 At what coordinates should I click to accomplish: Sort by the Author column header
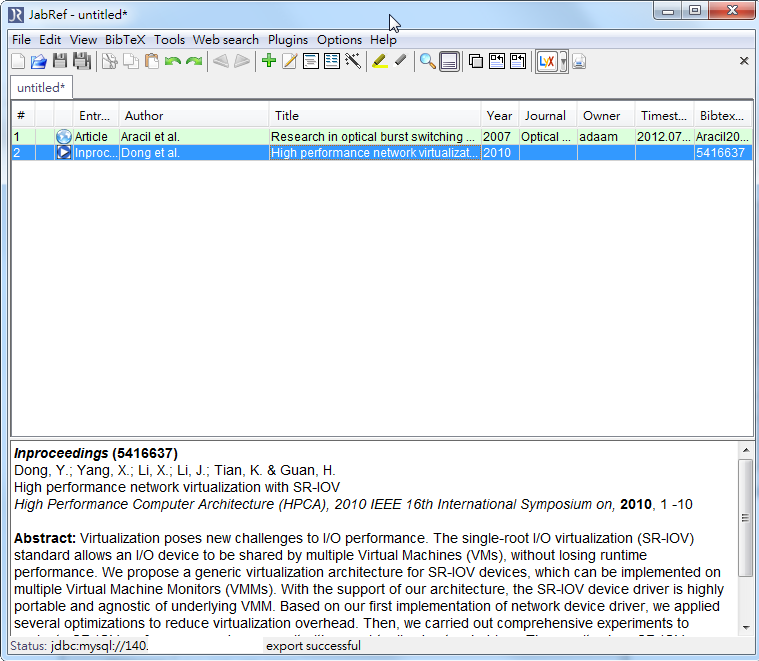(x=194, y=116)
